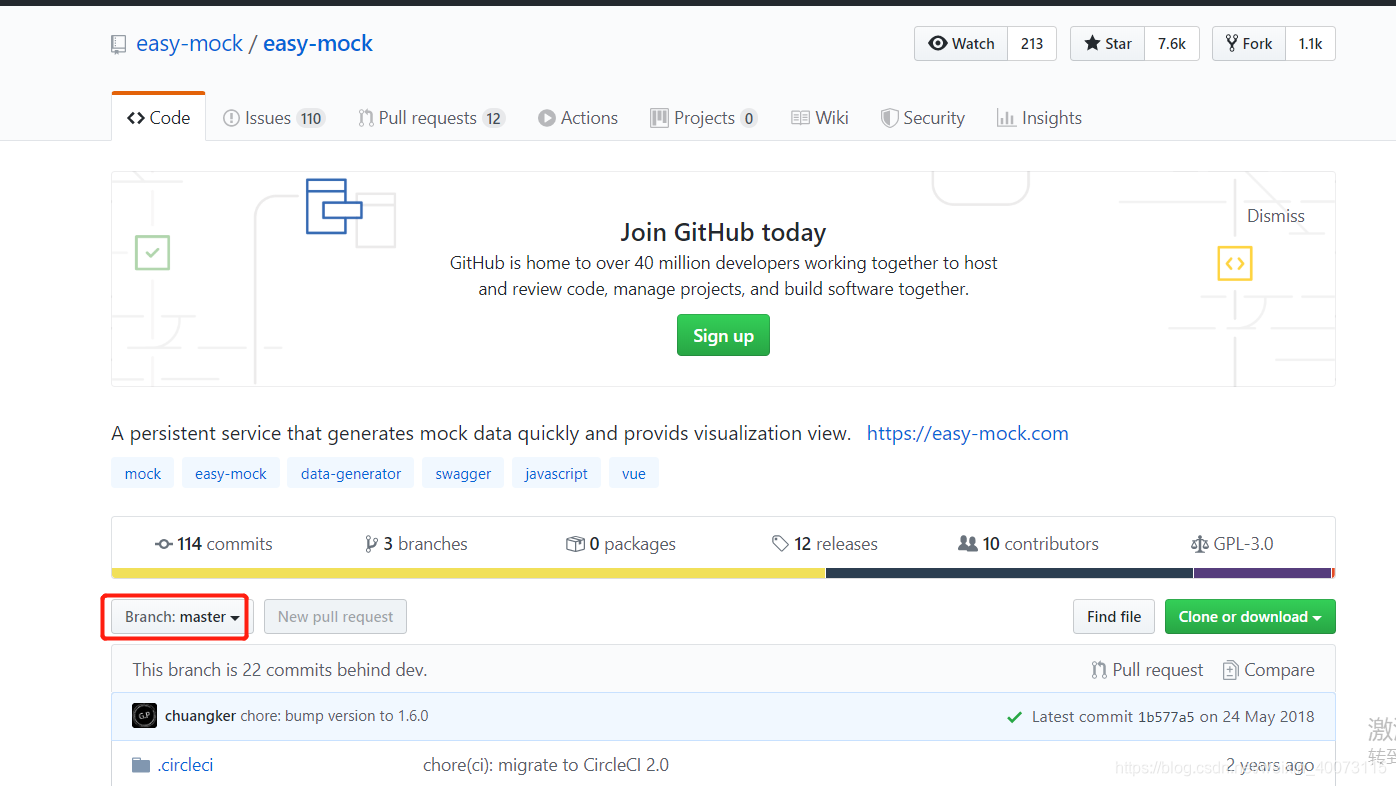Dismiss the Join GitHub banner
Viewport: 1396px width, 786px height.
click(x=1275, y=216)
